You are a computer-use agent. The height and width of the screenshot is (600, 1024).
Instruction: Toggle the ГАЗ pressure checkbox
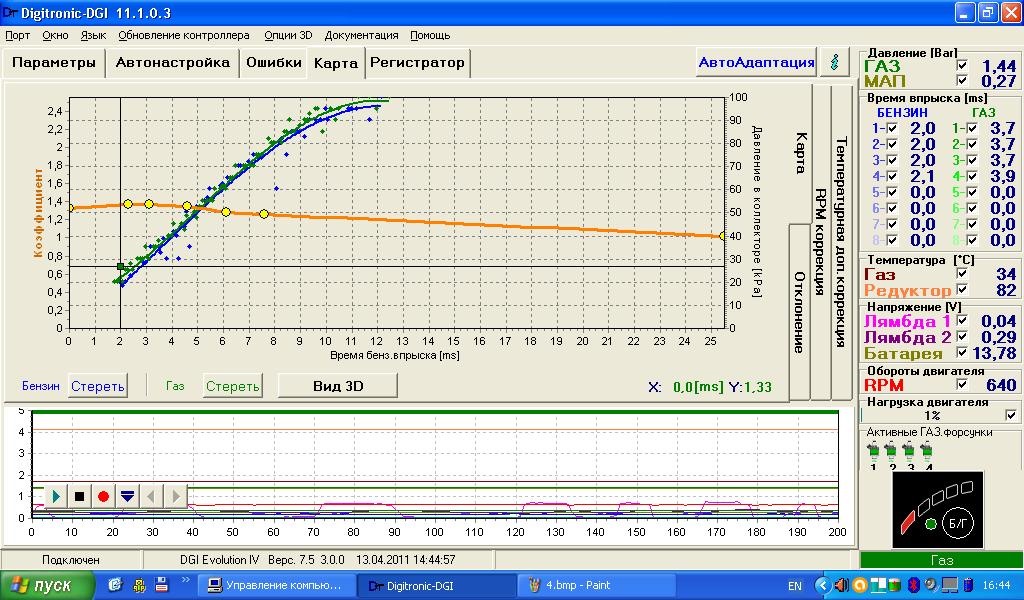[x=961, y=65]
